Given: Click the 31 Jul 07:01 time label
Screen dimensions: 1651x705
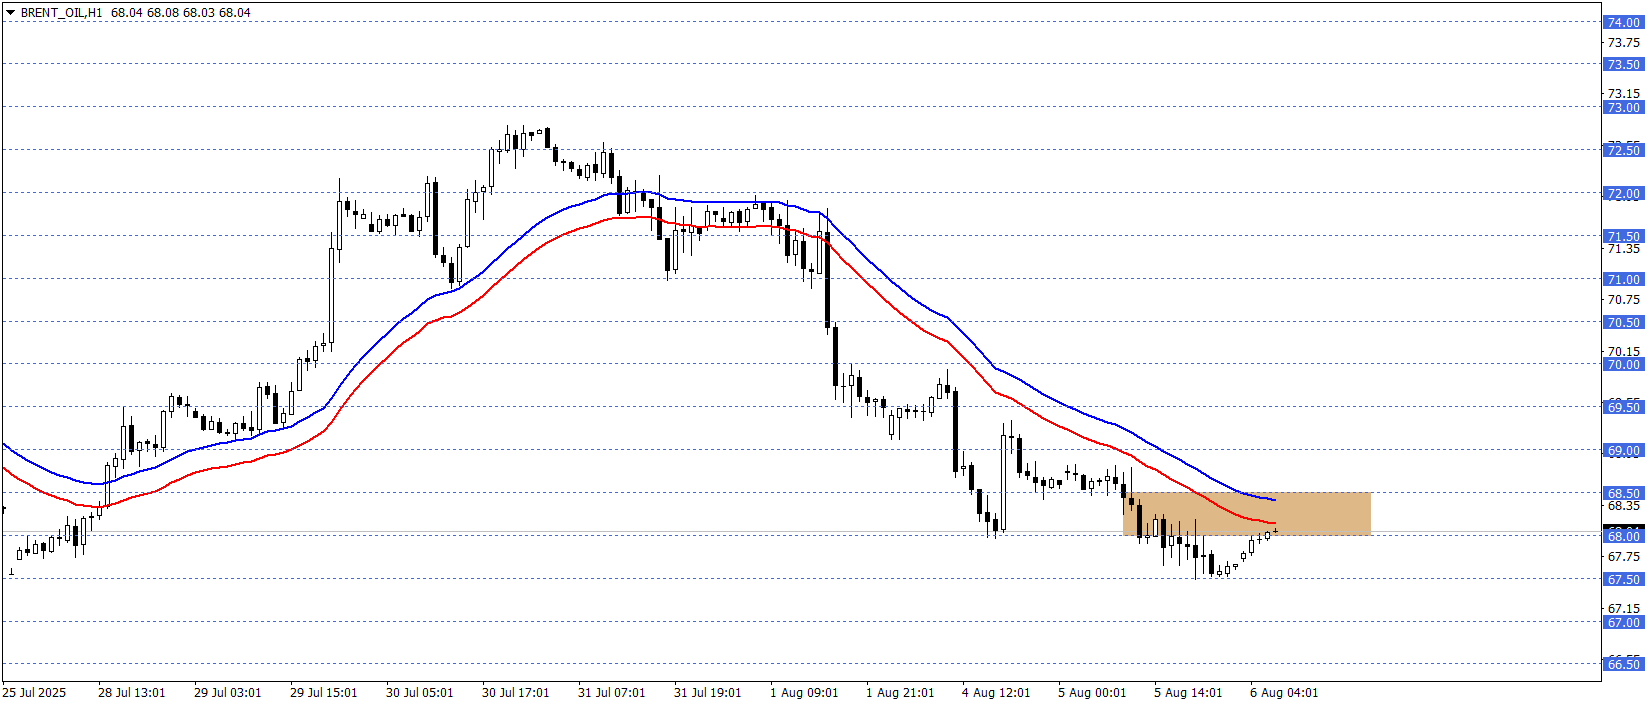Looking at the screenshot, I should tap(612, 692).
